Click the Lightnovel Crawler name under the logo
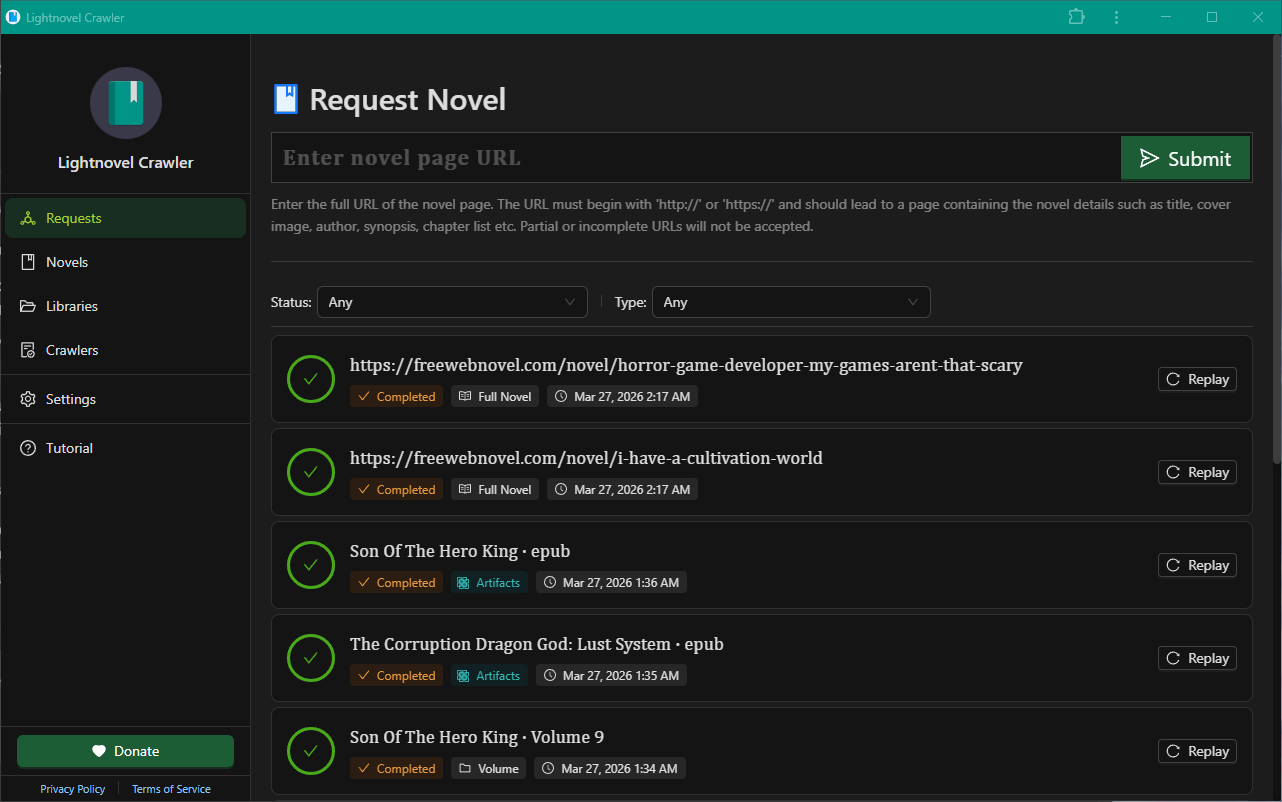This screenshot has width=1282, height=802. [x=126, y=163]
